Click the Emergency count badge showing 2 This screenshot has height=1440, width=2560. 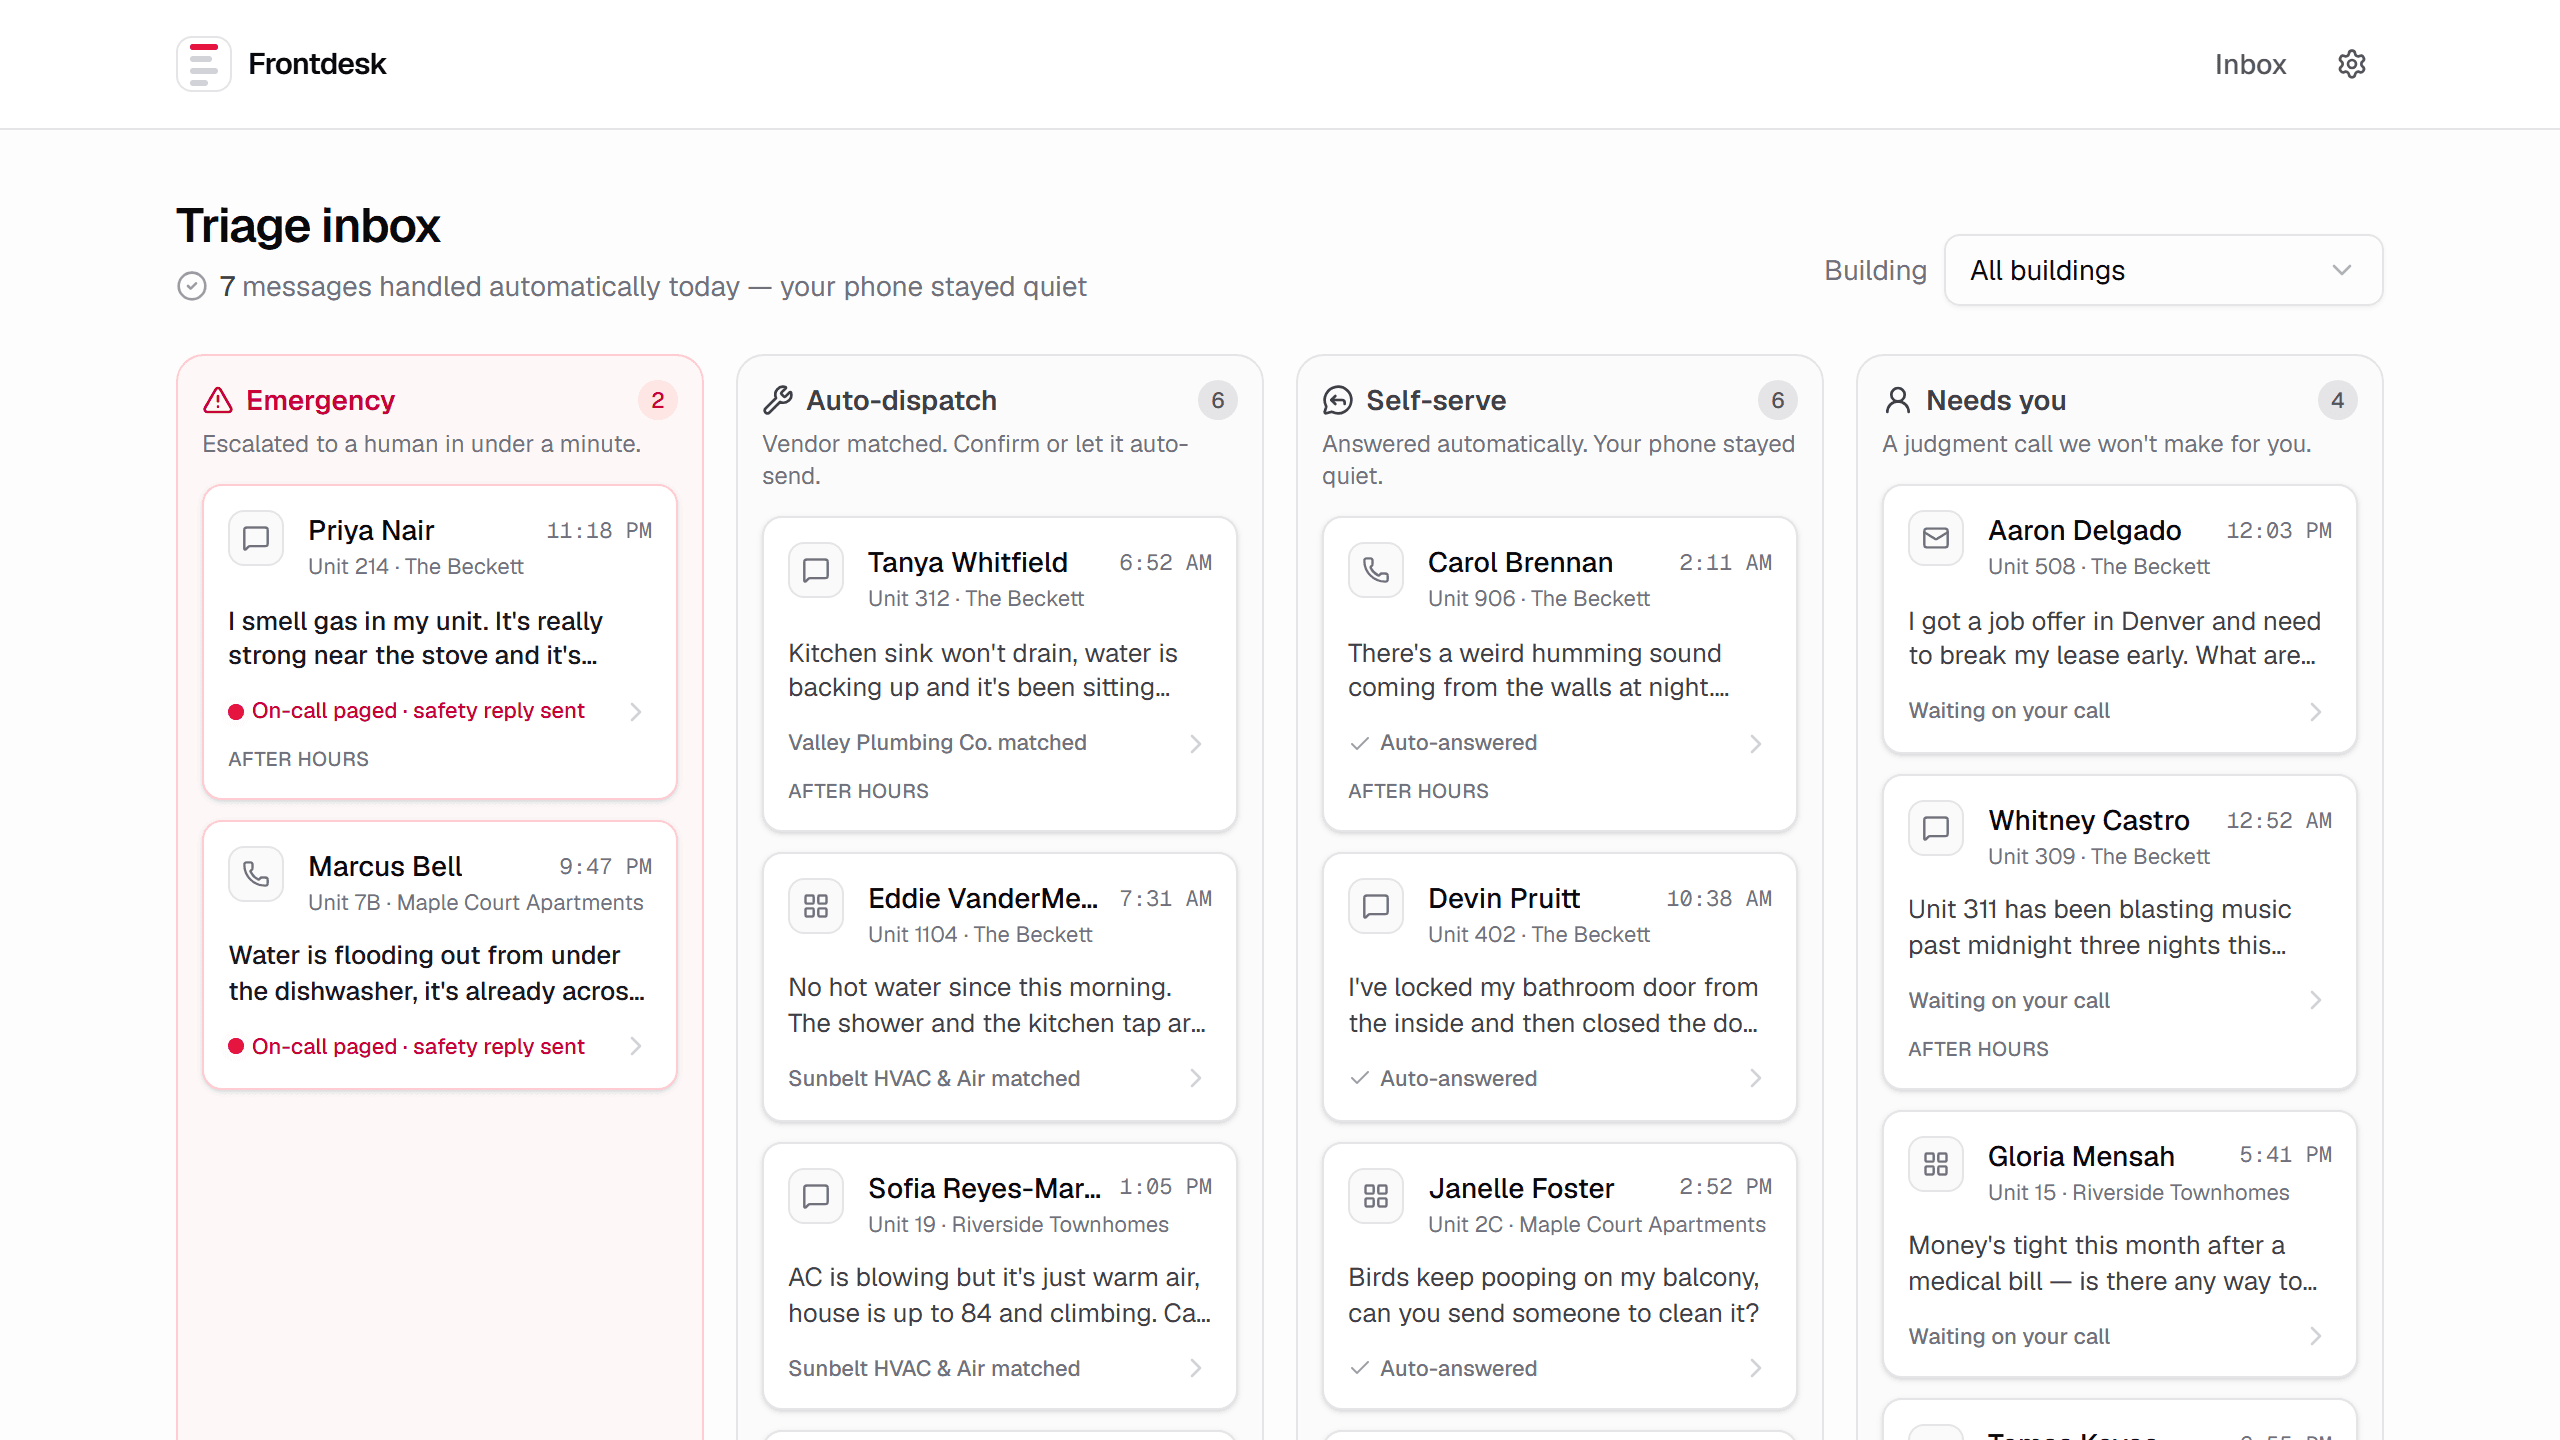[x=657, y=400]
